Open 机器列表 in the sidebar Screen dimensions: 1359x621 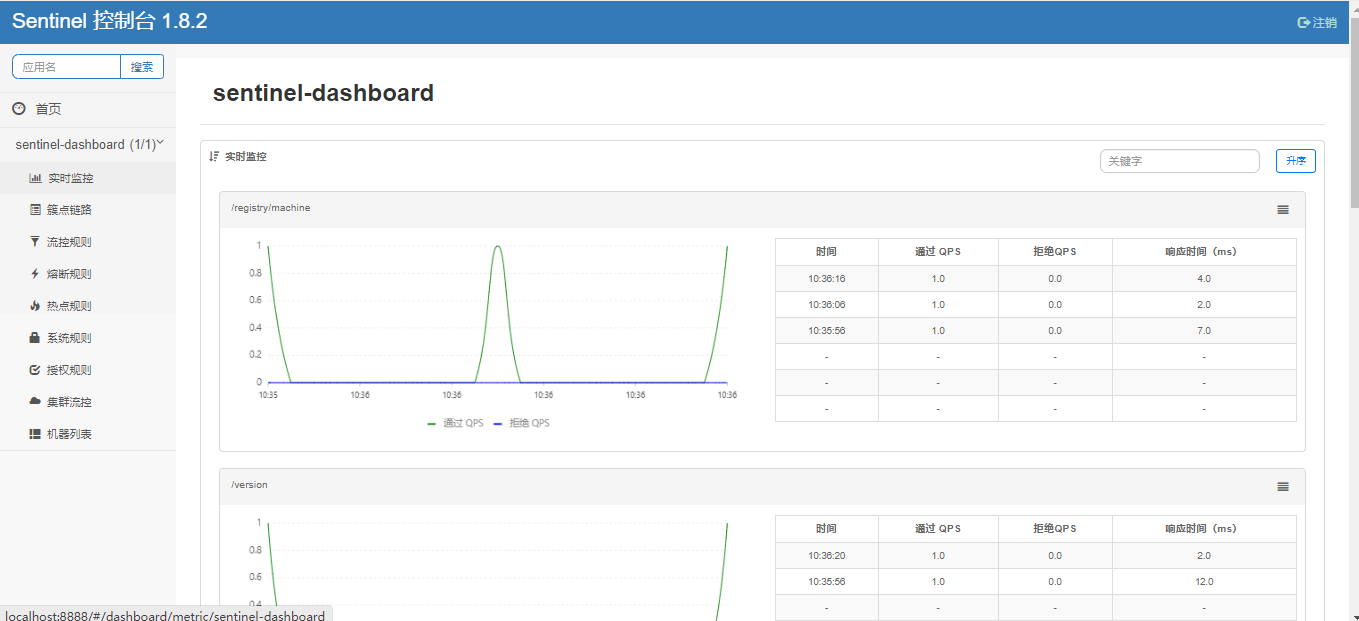pyautogui.click(x=88, y=434)
